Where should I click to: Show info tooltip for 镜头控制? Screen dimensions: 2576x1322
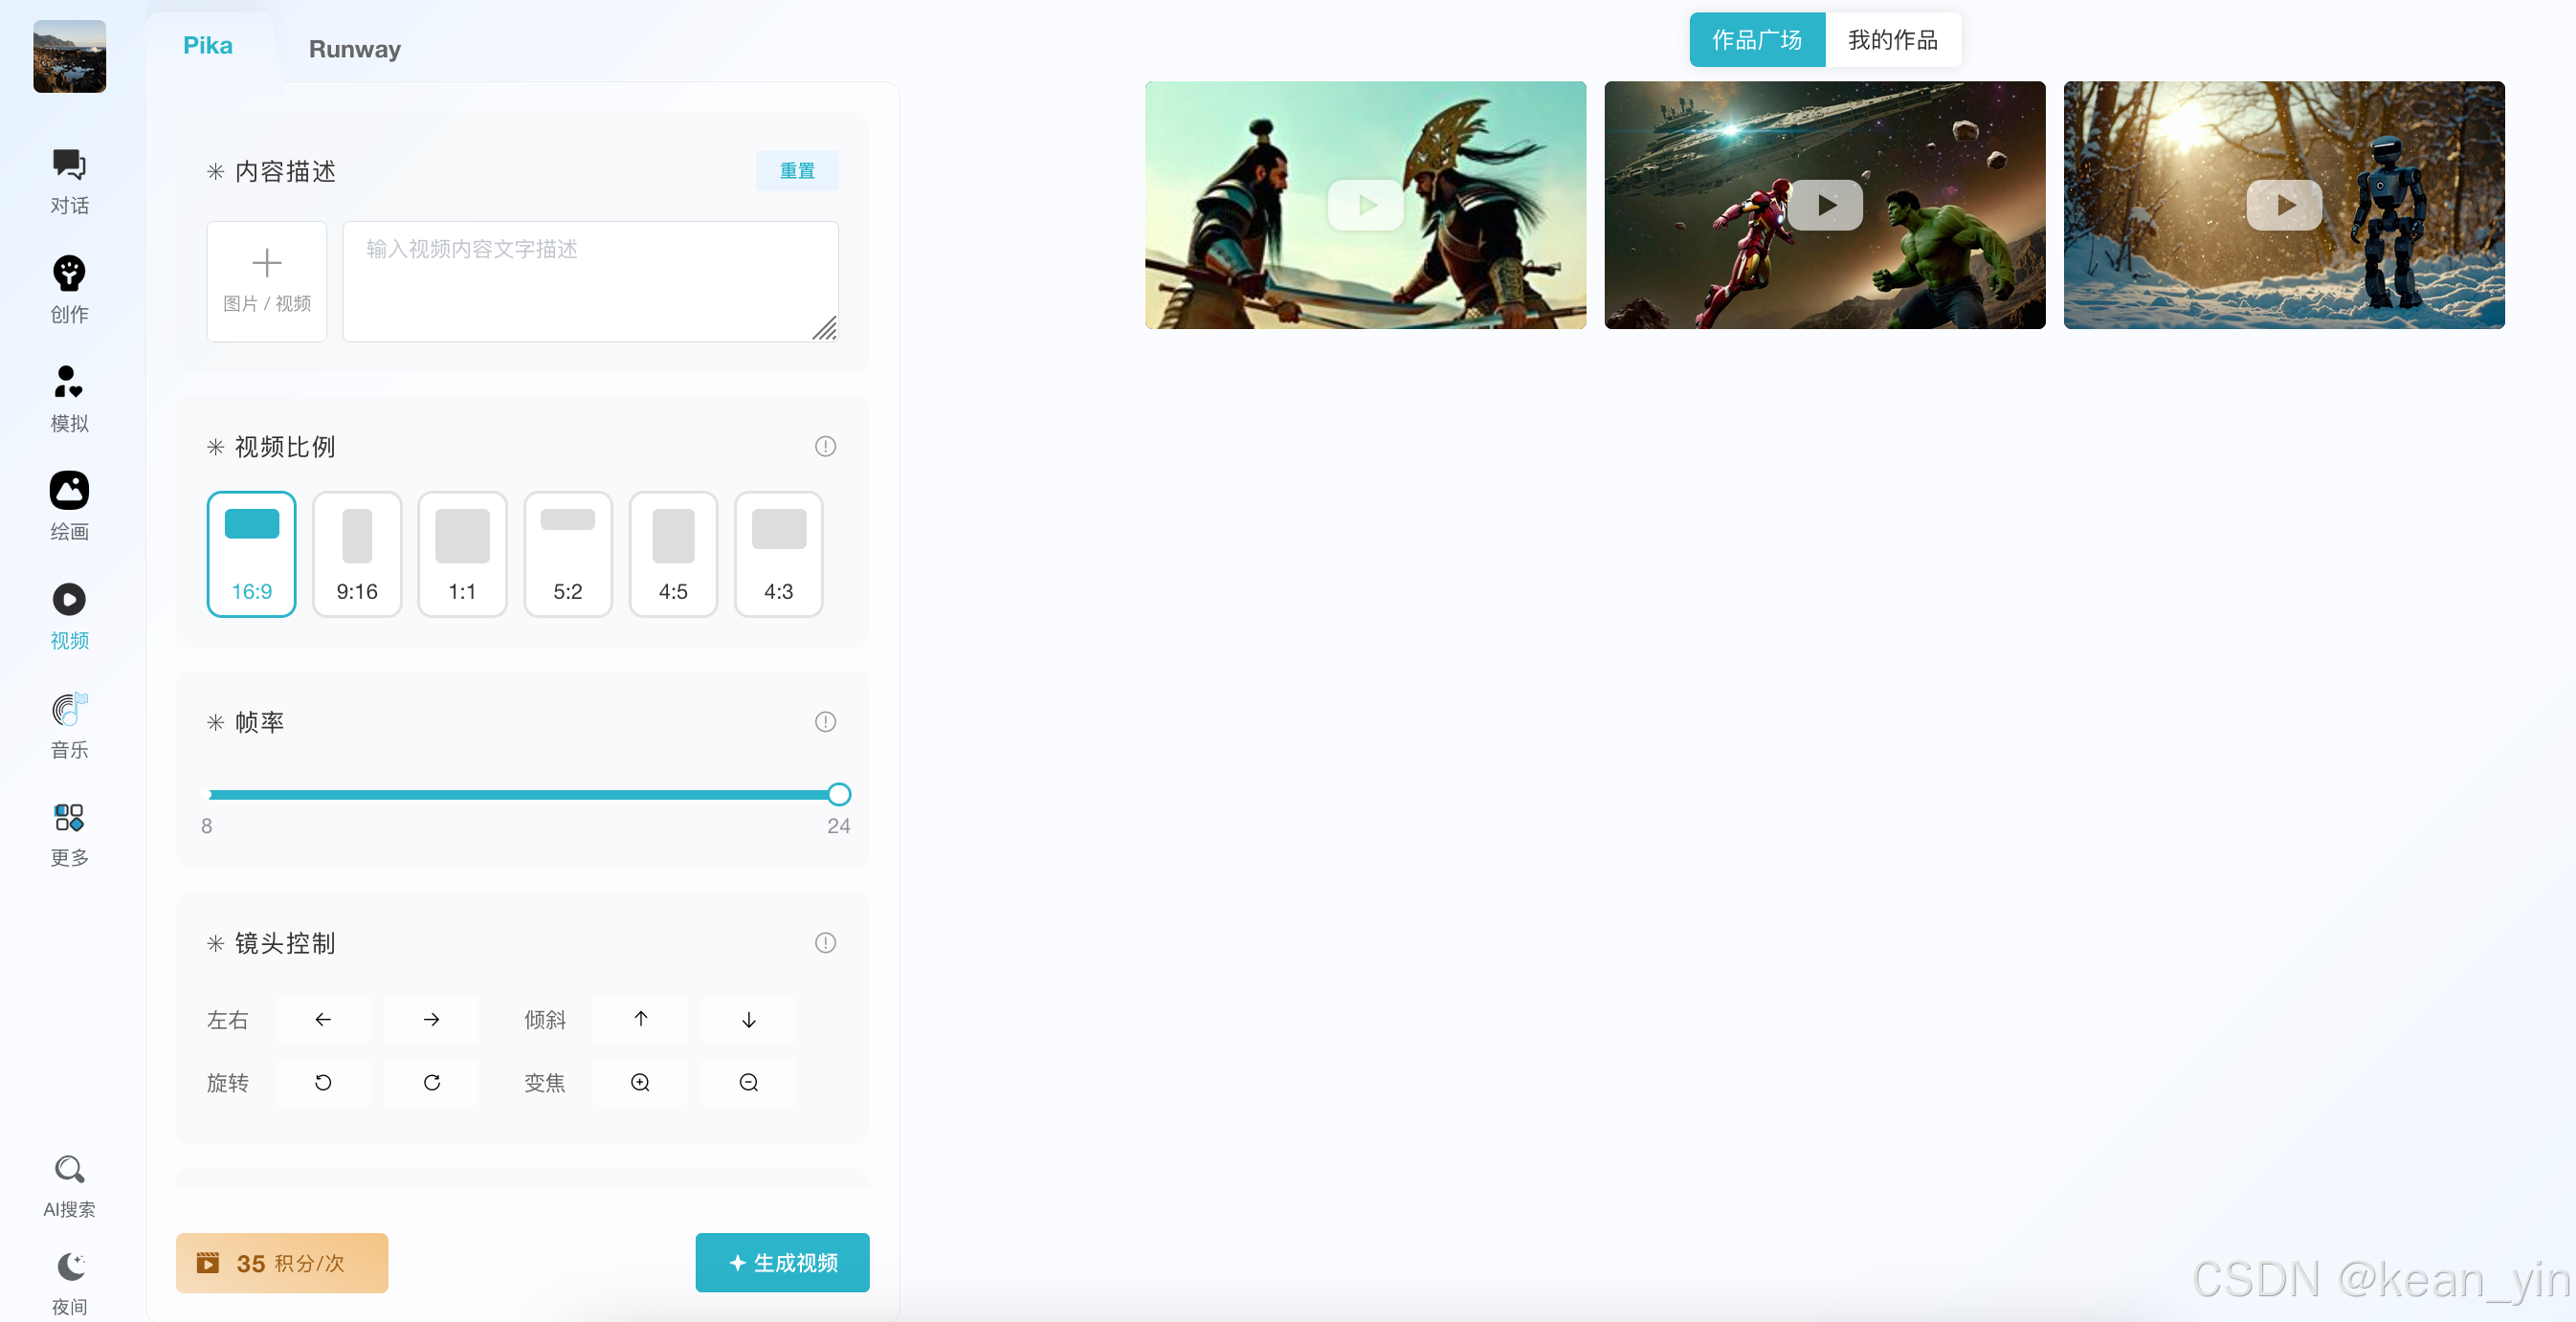coord(825,943)
